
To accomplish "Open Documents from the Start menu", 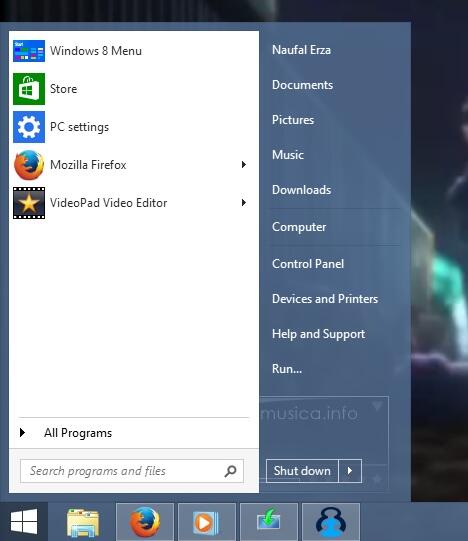I will coord(302,85).
